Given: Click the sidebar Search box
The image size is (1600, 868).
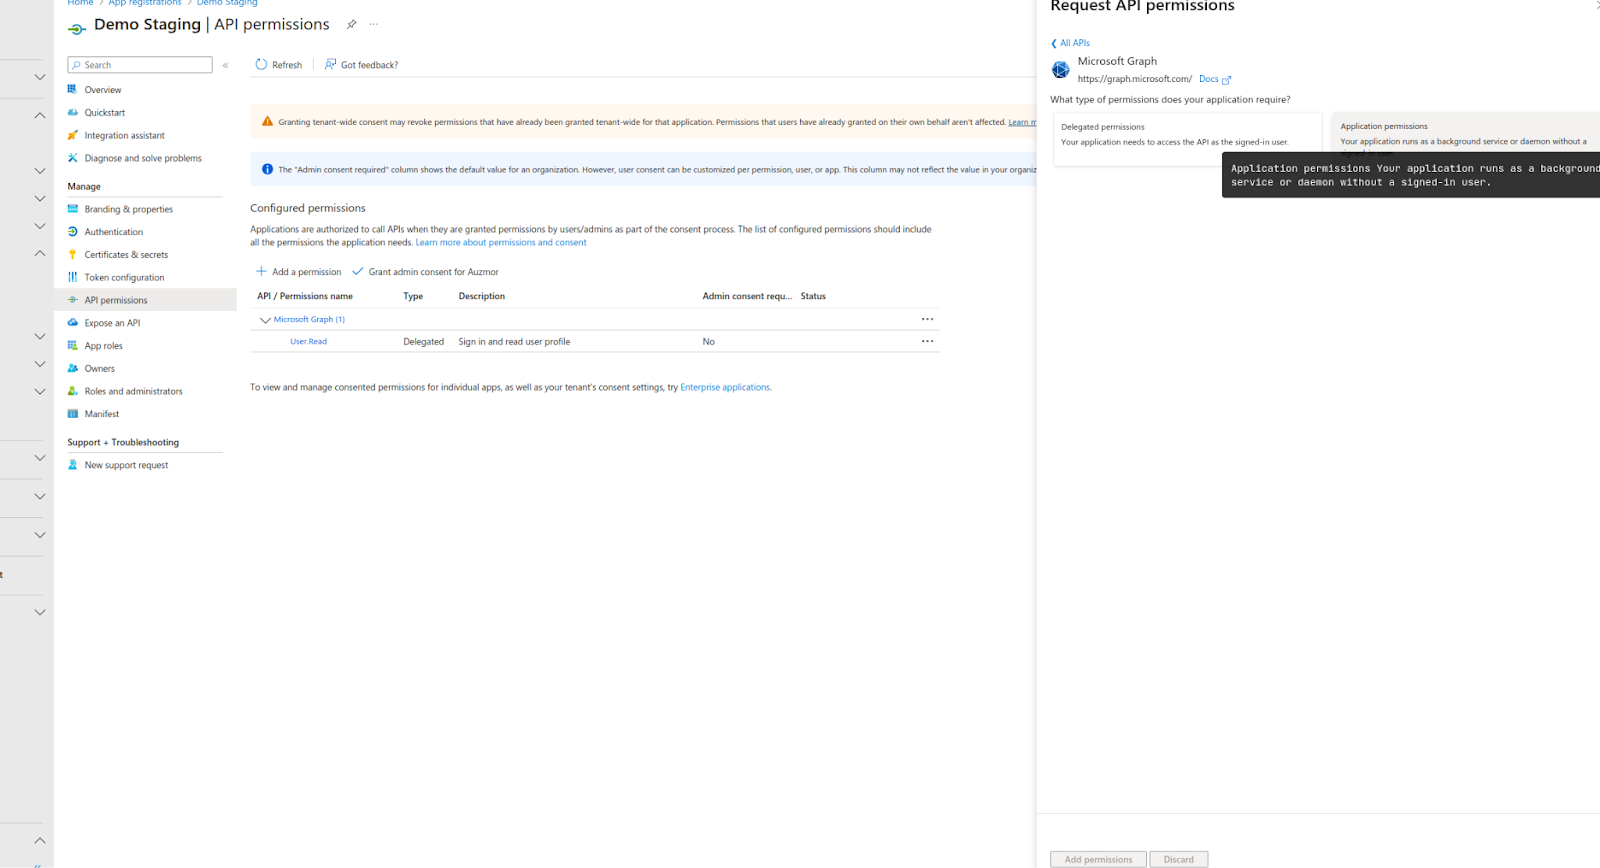Looking at the screenshot, I should [x=140, y=65].
